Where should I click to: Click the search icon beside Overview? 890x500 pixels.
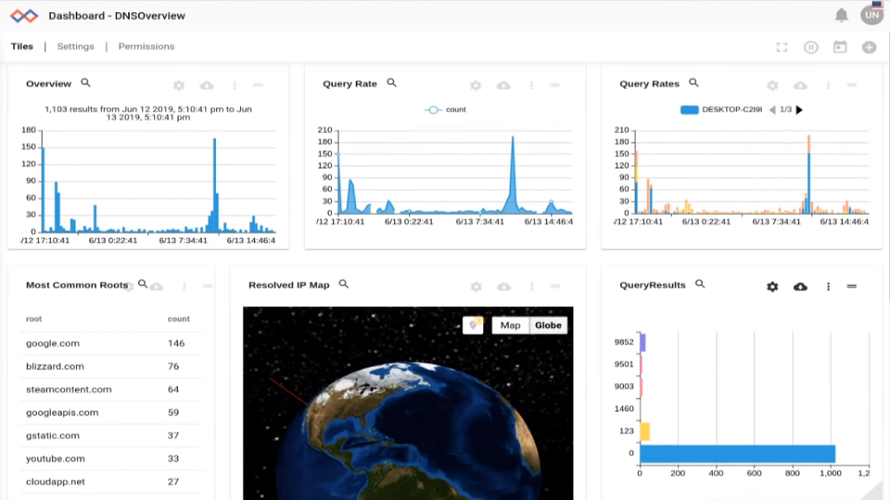coord(86,84)
